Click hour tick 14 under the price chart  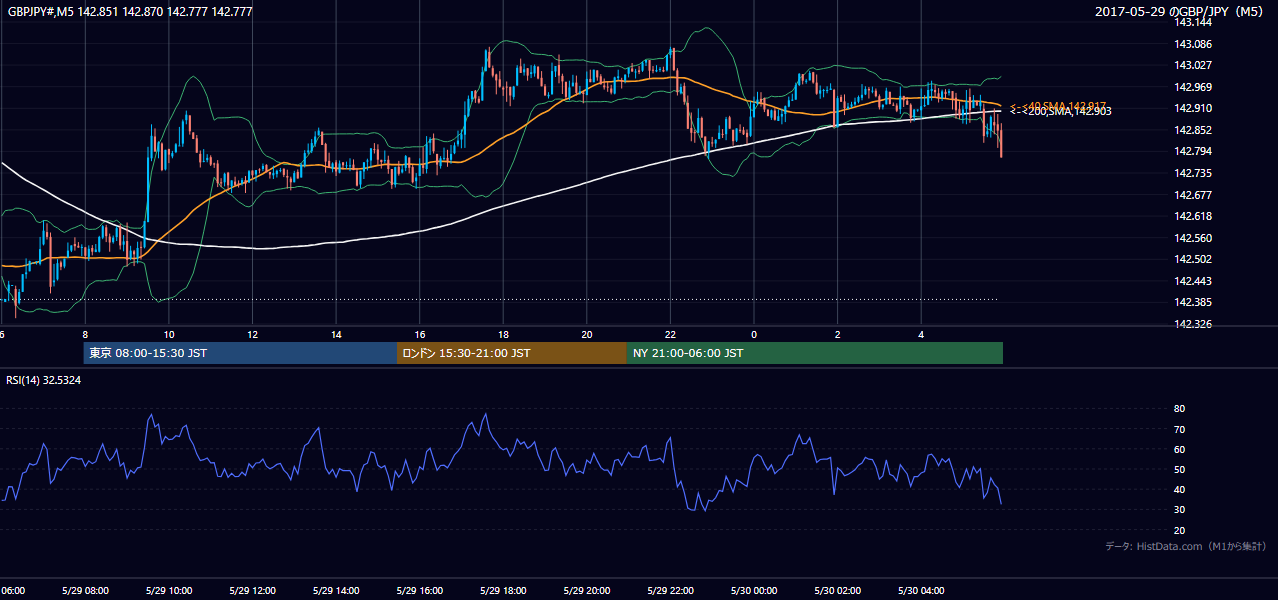click(337, 335)
